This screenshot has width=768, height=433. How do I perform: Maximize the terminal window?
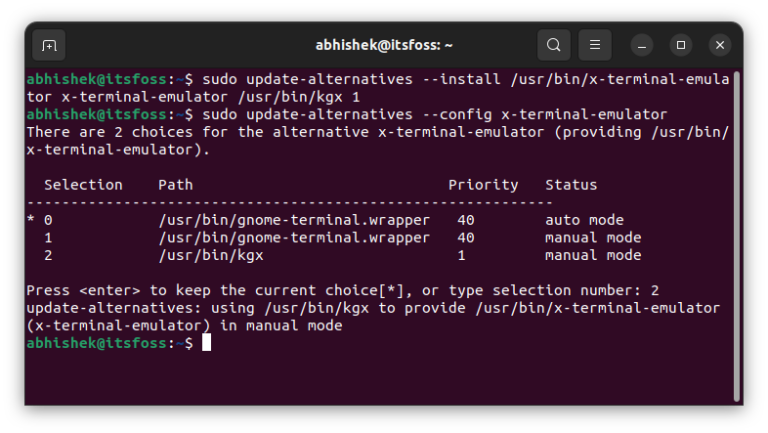(x=681, y=45)
